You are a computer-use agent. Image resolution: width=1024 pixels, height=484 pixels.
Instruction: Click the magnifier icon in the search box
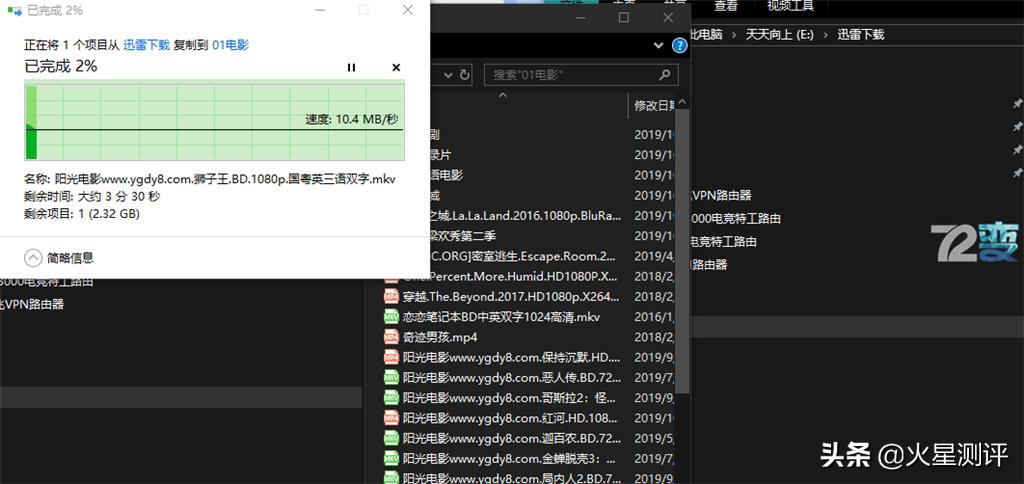[665, 75]
